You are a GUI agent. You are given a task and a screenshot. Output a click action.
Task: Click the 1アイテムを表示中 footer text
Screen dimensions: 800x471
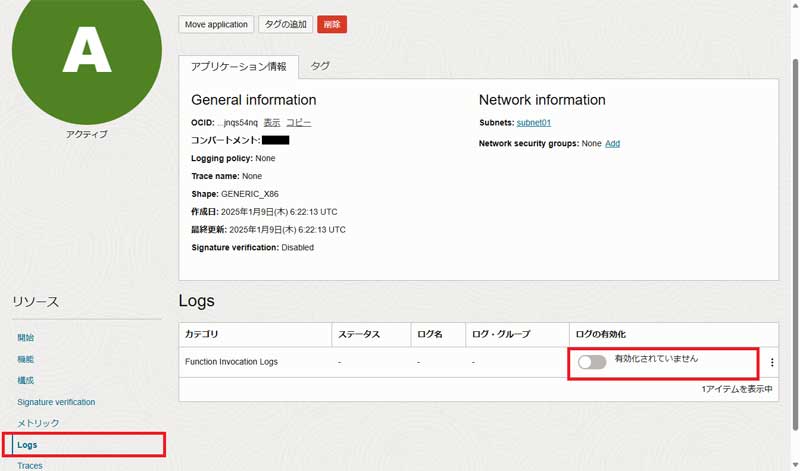(737, 389)
